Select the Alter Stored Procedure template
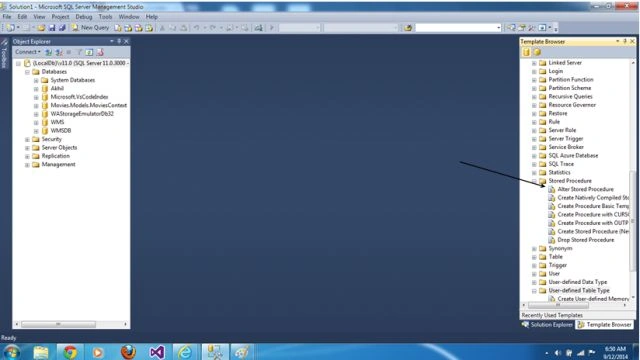 [x=585, y=189]
